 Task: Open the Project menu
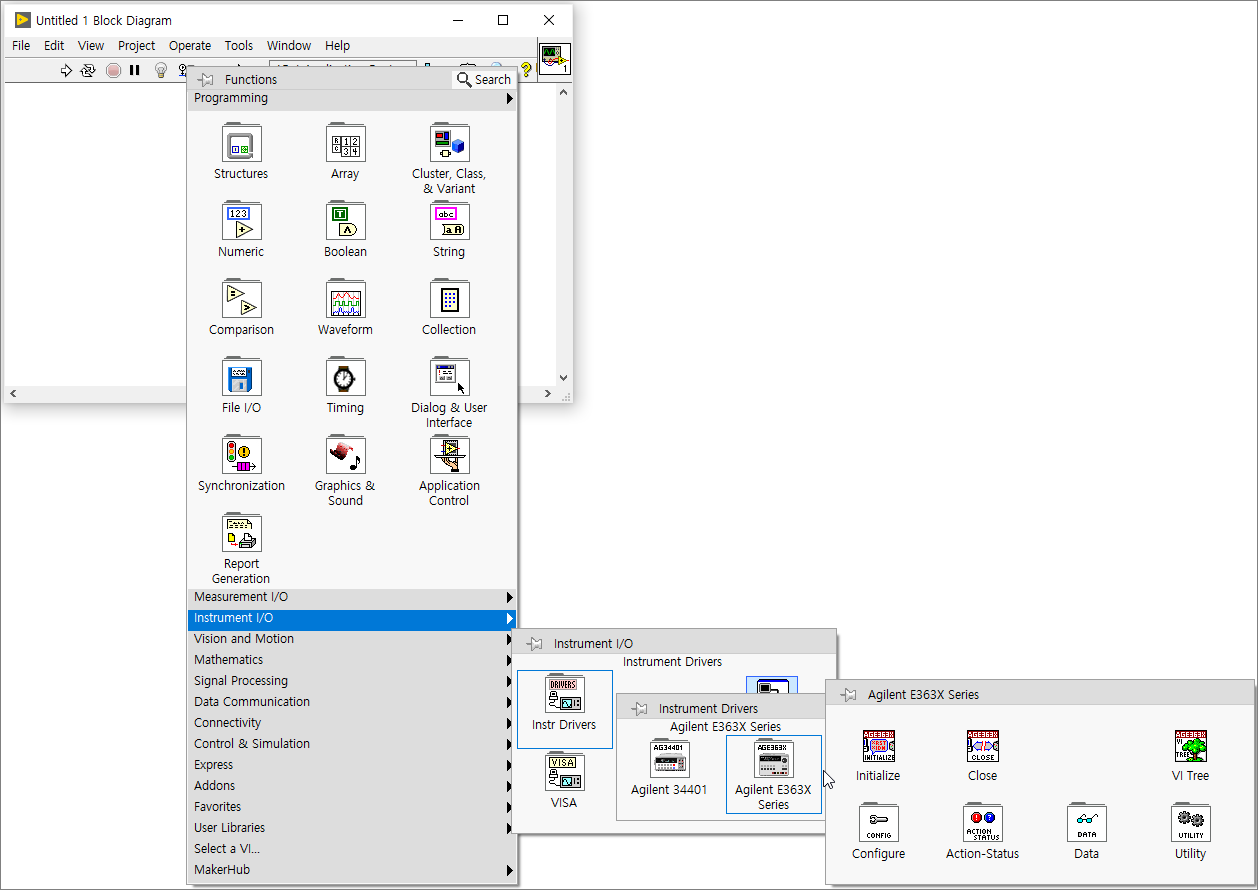[137, 45]
